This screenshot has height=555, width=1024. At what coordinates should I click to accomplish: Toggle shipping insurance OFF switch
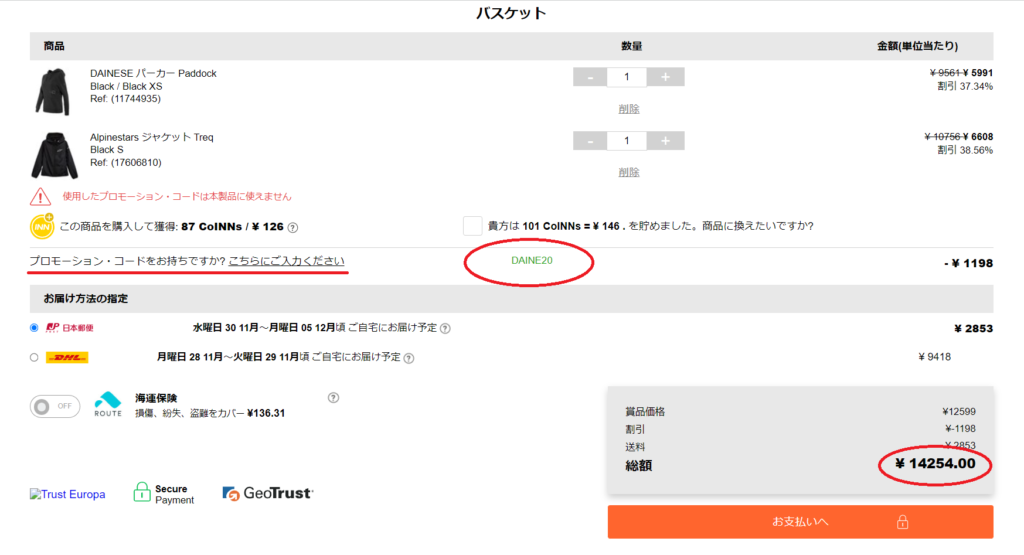55,406
